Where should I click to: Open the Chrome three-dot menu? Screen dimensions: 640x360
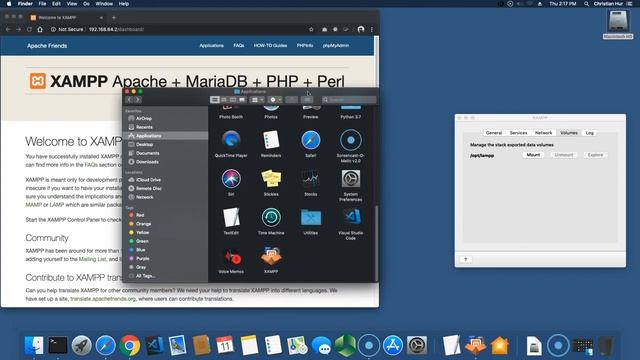pyautogui.click(x=371, y=29)
